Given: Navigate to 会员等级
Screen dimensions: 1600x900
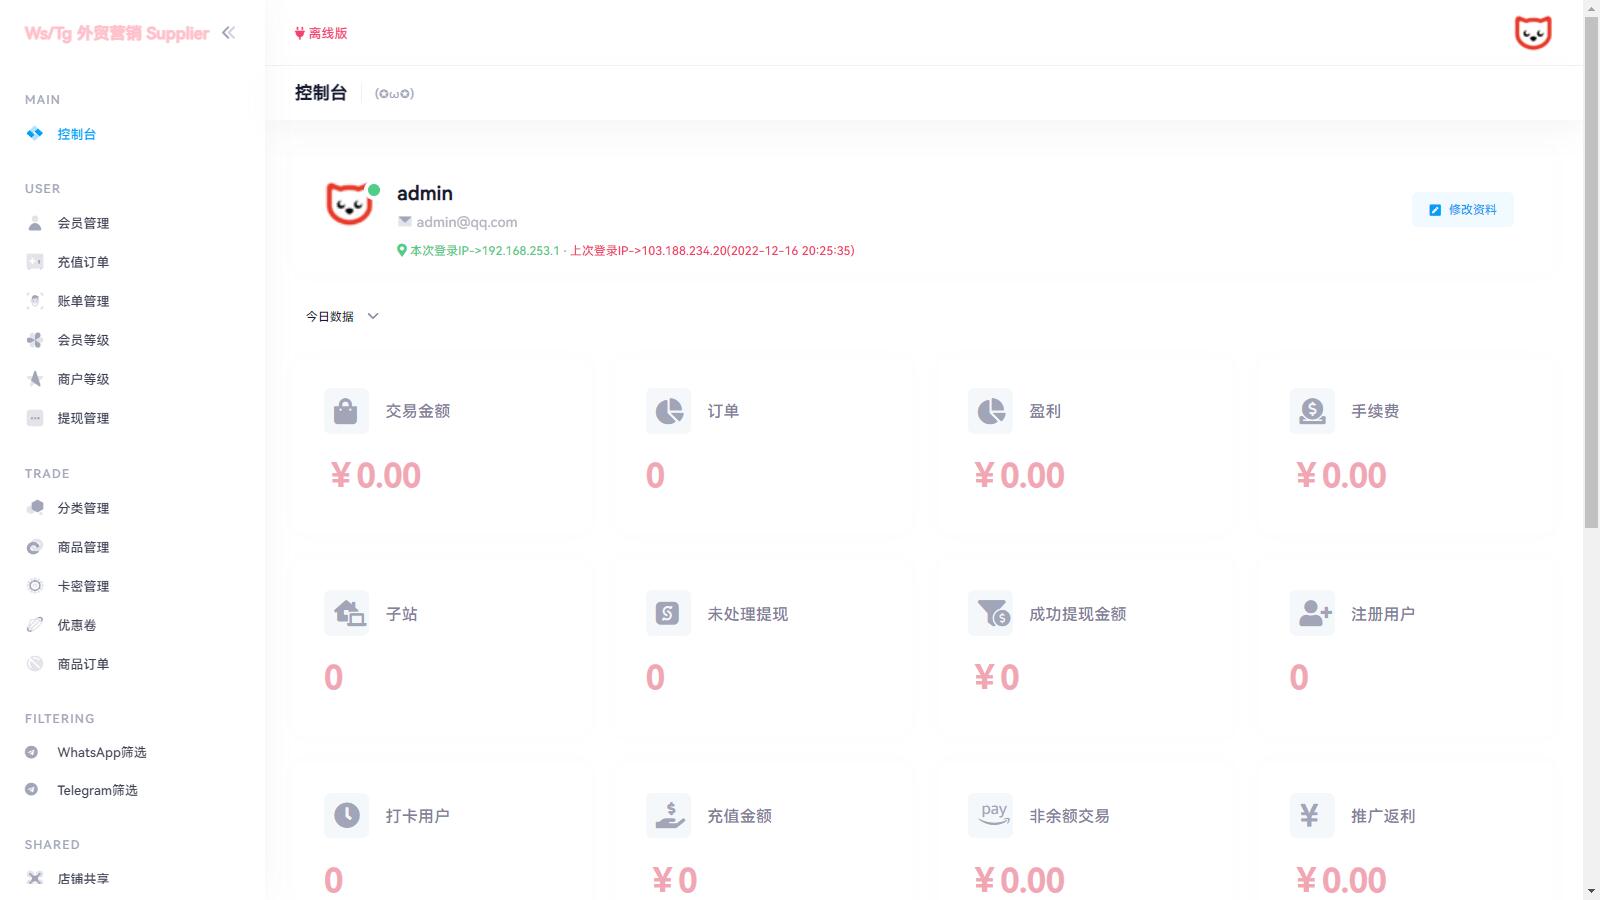Looking at the screenshot, I should (x=83, y=340).
